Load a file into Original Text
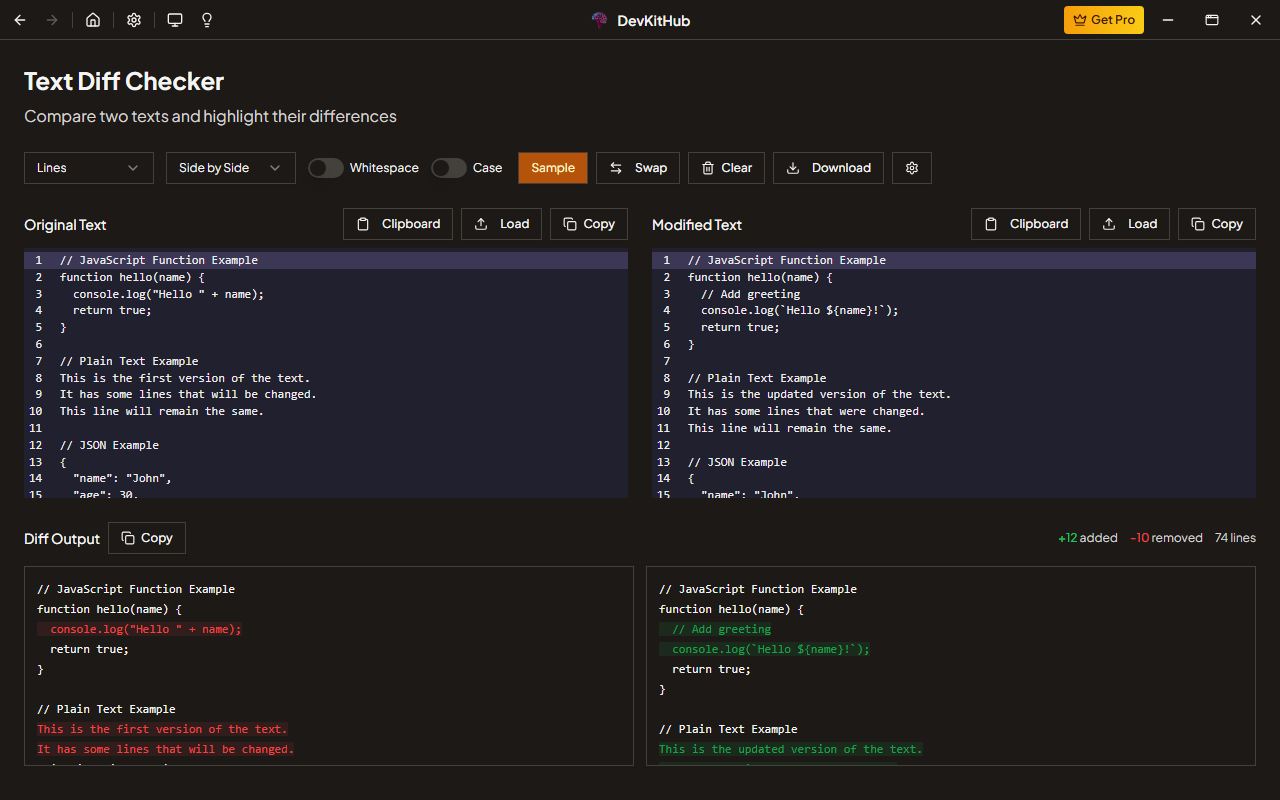1280x800 pixels. click(x=502, y=224)
